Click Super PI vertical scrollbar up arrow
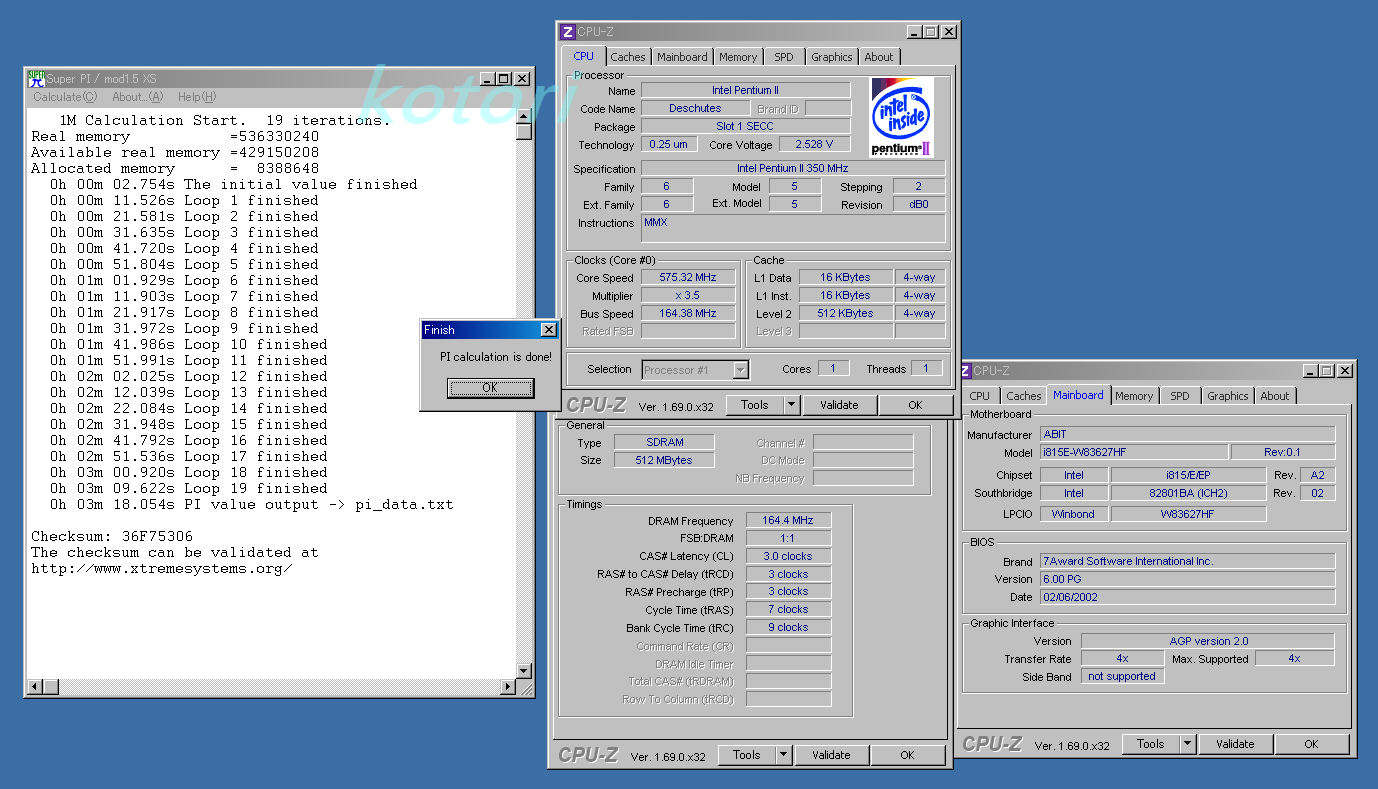The width and height of the screenshot is (1378, 789). coord(524,117)
